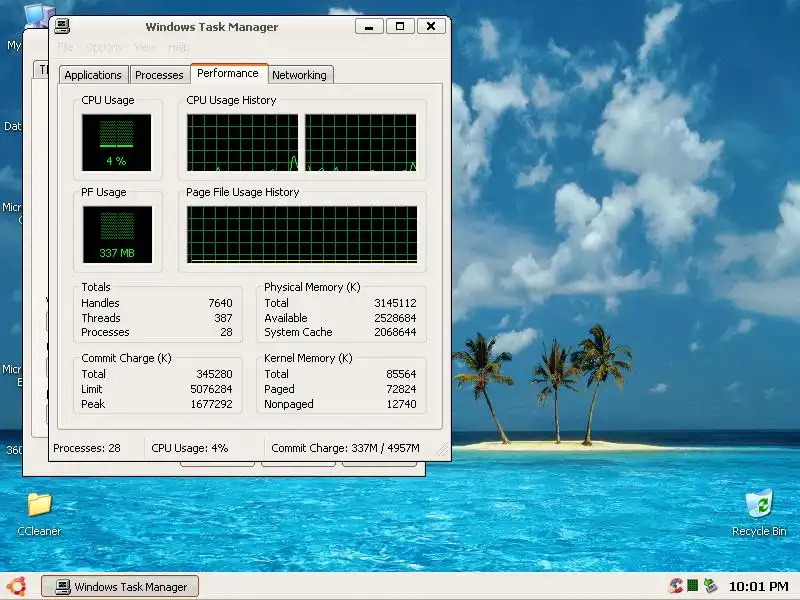Click Kernel Memory Nonpaged value 12740
The image size is (800, 600).
pos(402,404)
